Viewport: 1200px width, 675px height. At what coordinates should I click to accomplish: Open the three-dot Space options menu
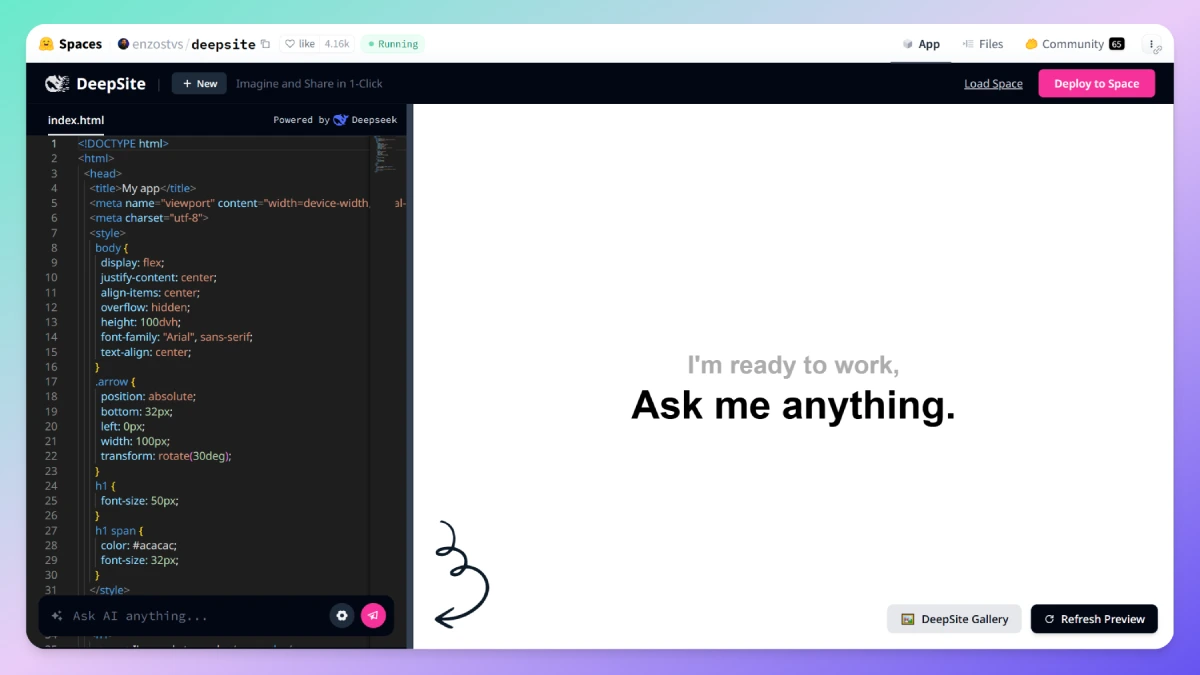[1153, 45]
